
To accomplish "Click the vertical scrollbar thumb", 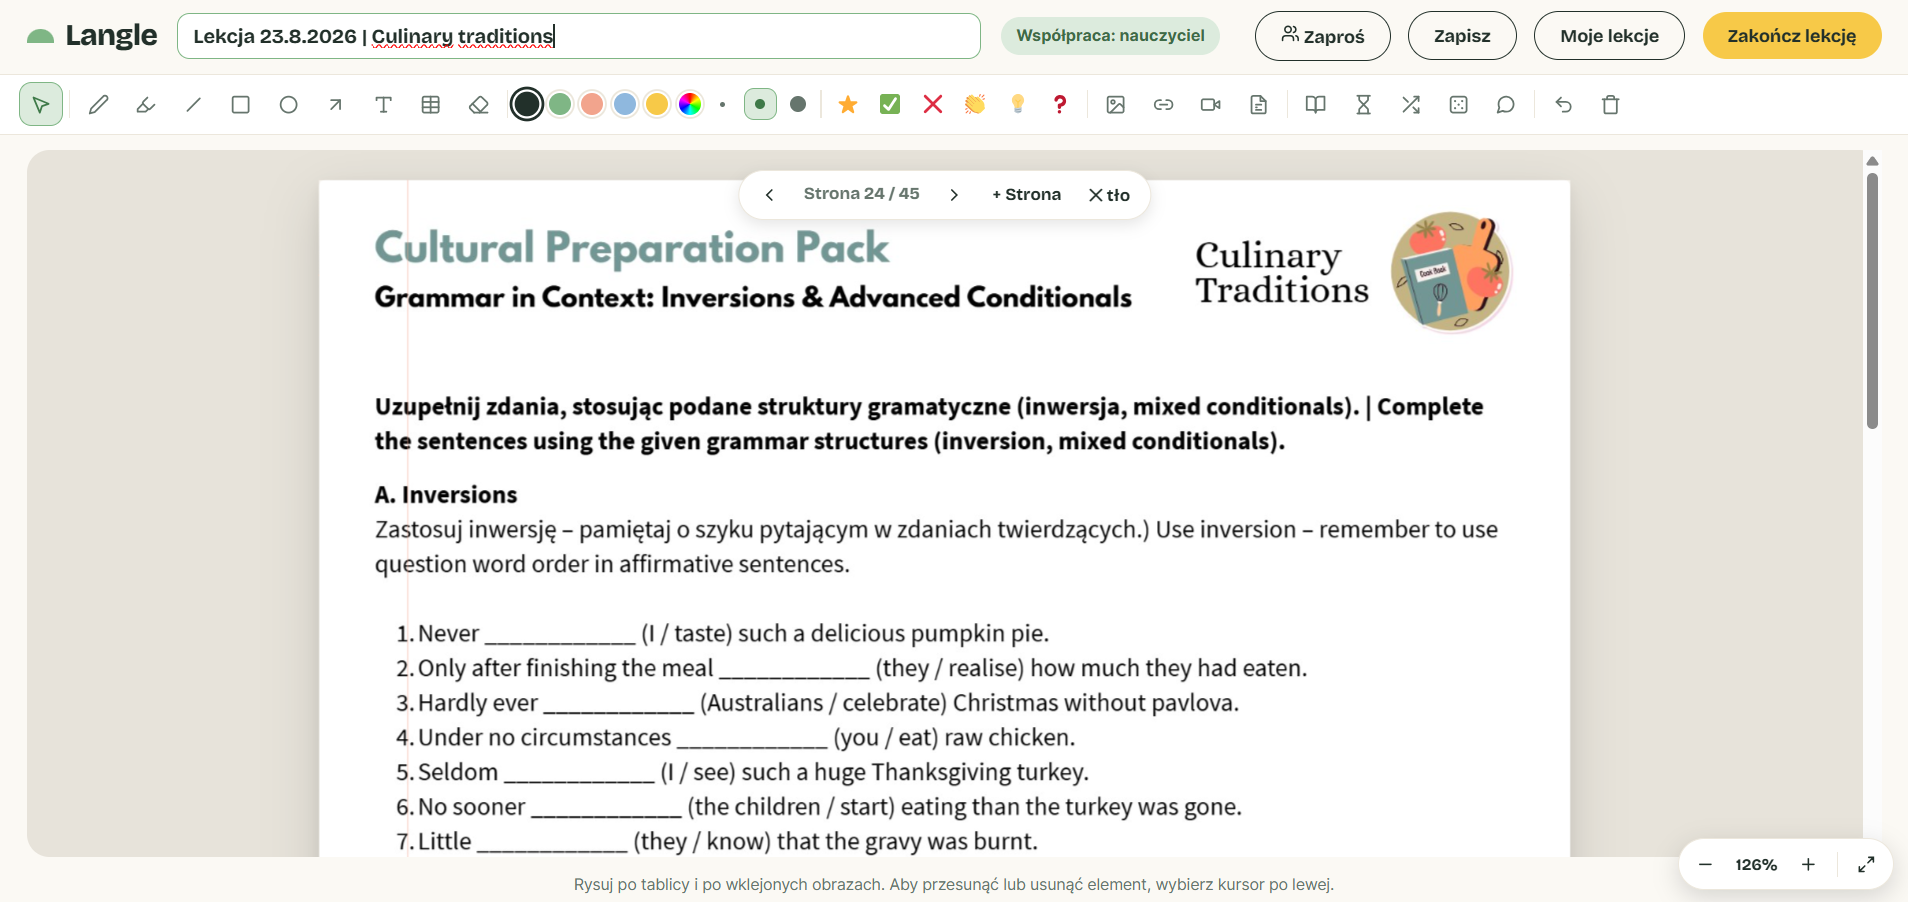I will coord(1872,301).
